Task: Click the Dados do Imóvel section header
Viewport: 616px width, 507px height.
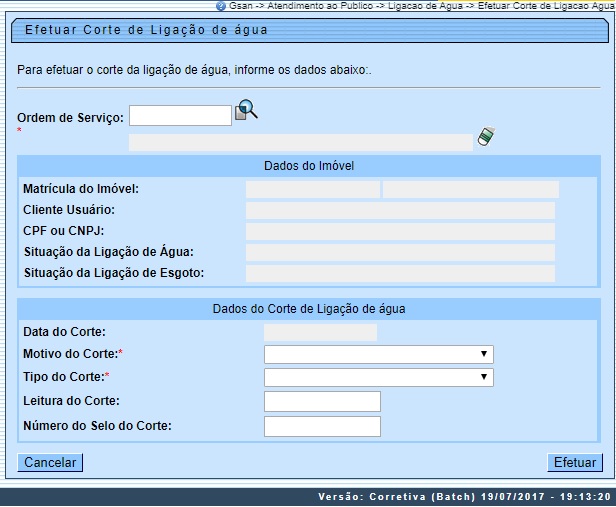Action: coord(308,166)
